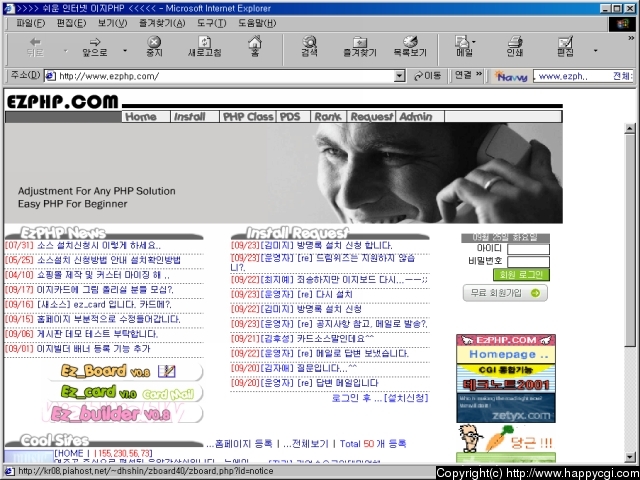Open the Mail (메일) button dropdown arrow
The height and width of the screenshot is (480, 640).
(474, 42)
